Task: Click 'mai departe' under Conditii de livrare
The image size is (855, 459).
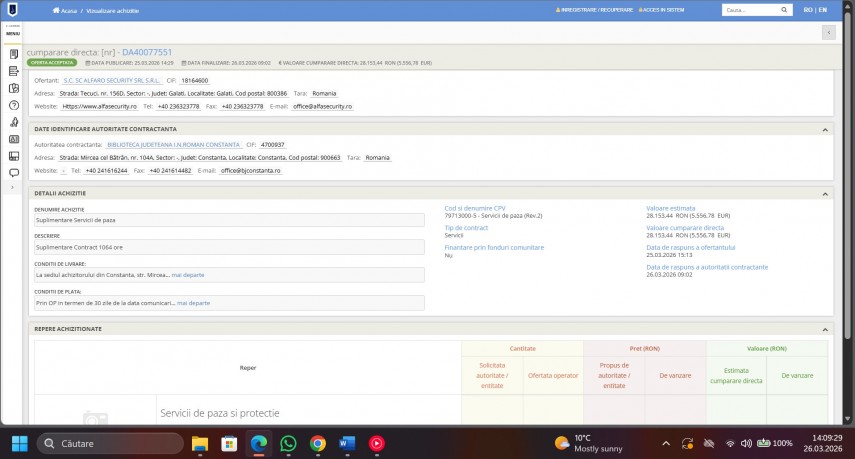Action: click(x=188, y=273)
